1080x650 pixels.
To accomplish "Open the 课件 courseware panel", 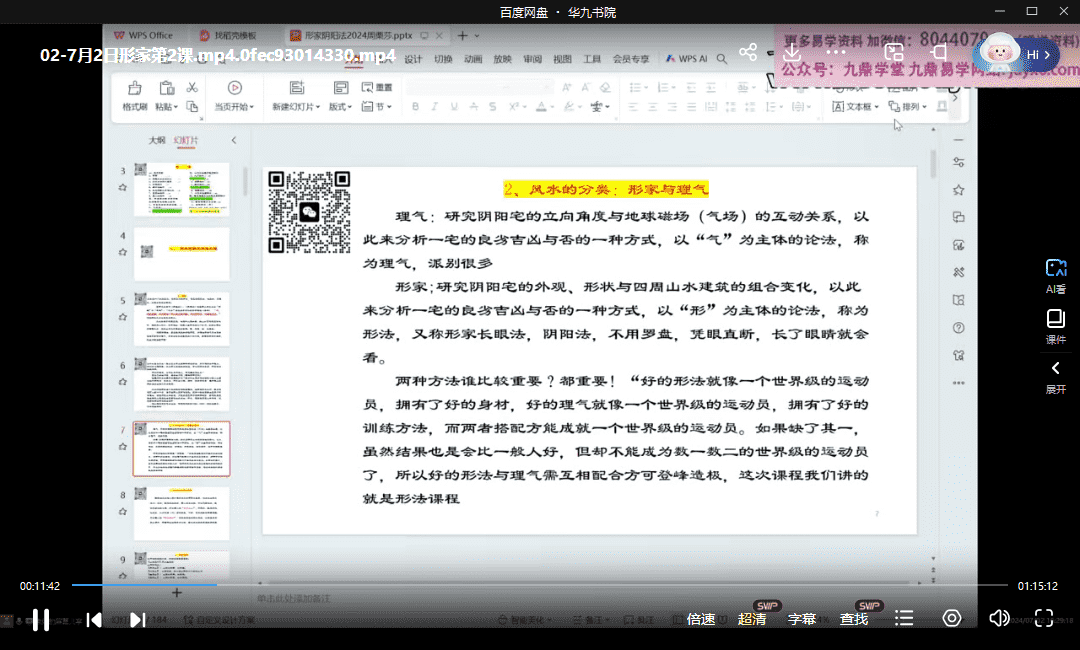I will [x=1055, y=326].
